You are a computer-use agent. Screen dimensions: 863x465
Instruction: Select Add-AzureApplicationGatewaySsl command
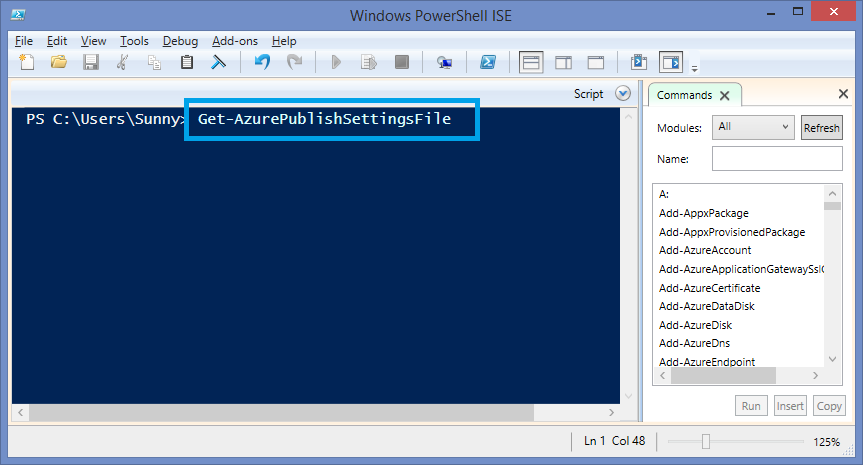(741, 269)
